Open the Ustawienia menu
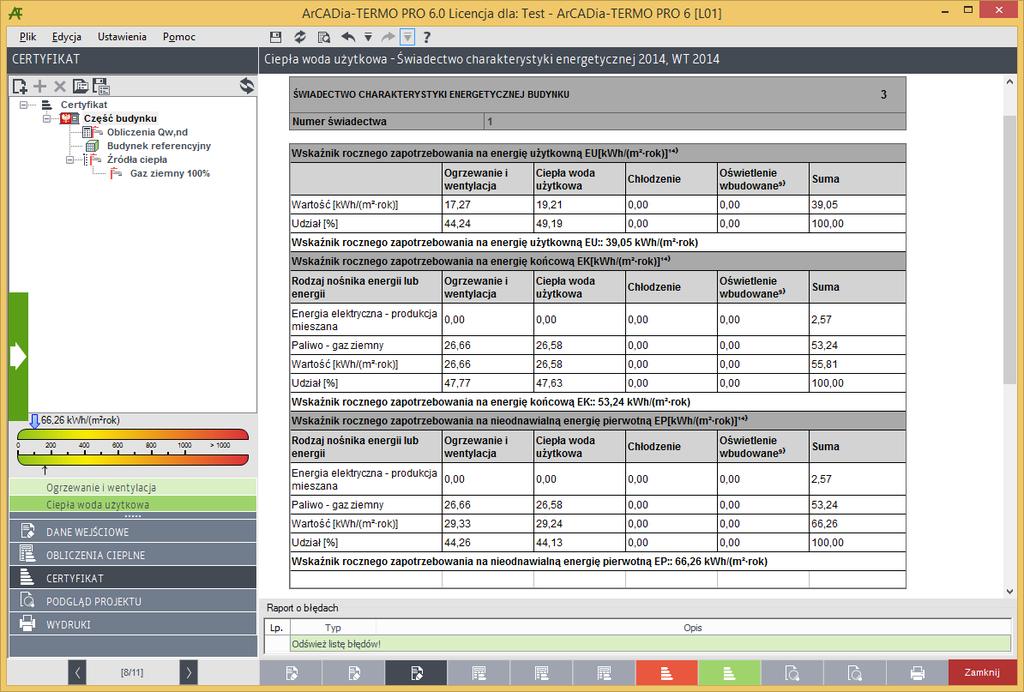Viewport: 1024px width, 692px height. point(122,37)
